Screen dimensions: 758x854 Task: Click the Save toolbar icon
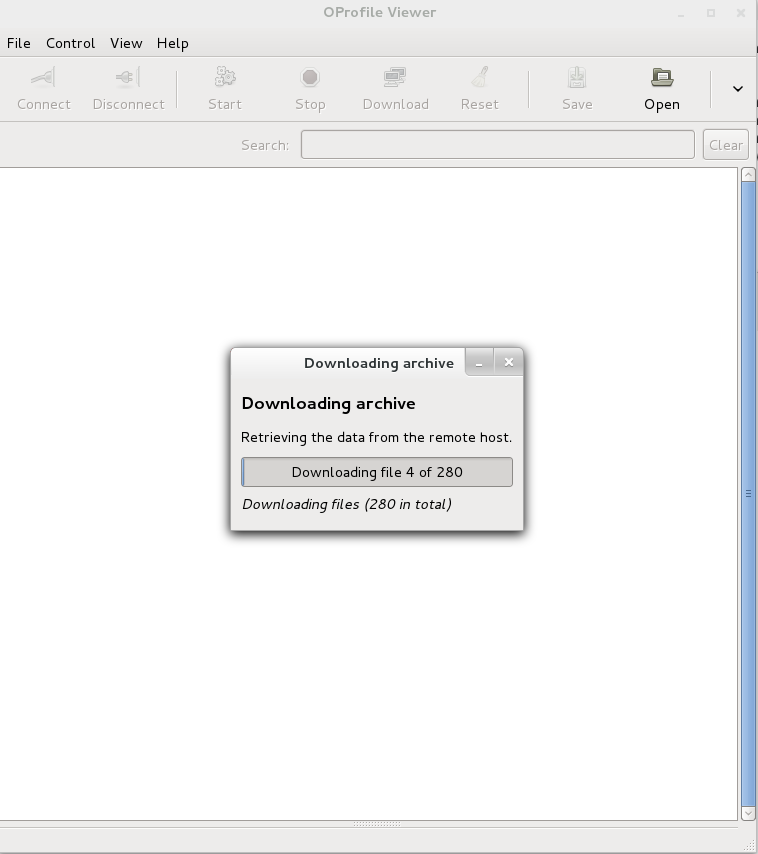[577, 78]
